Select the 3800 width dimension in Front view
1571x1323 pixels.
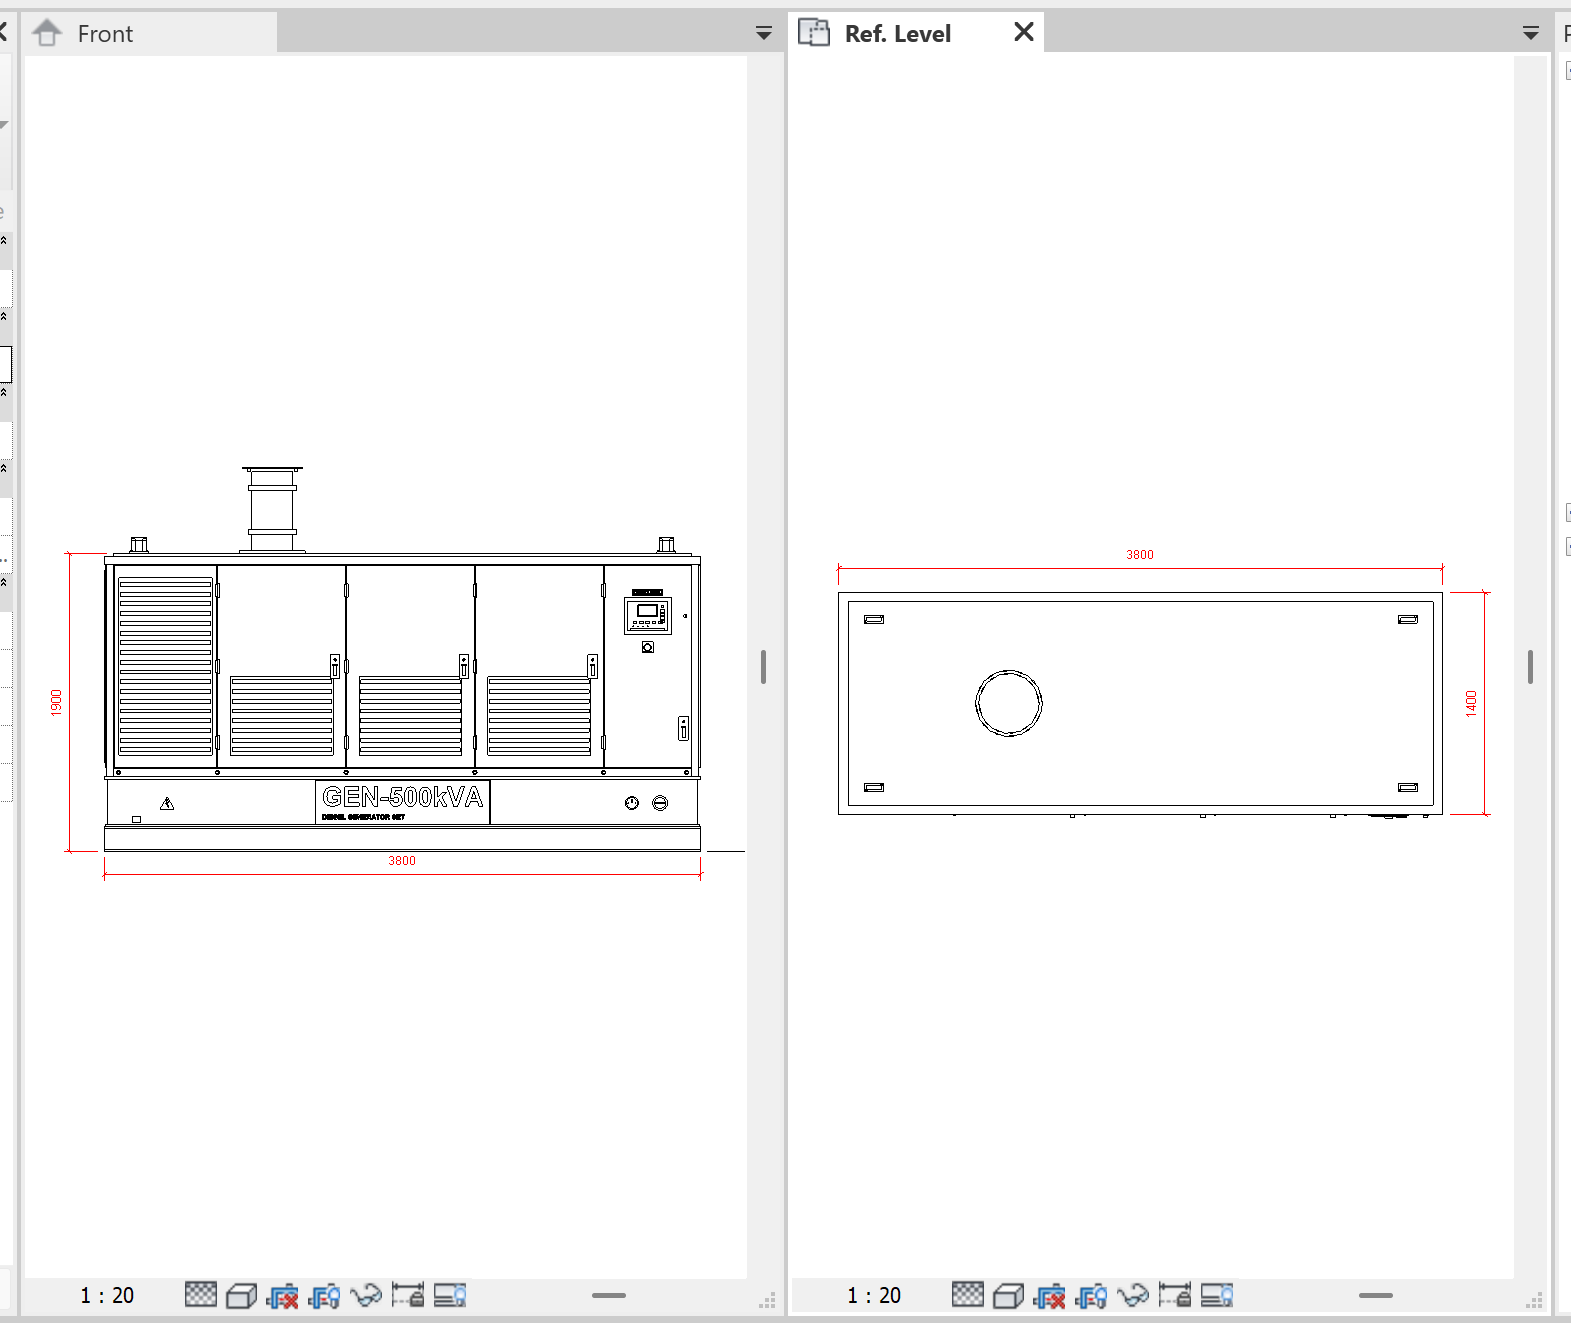click(402, 861)
